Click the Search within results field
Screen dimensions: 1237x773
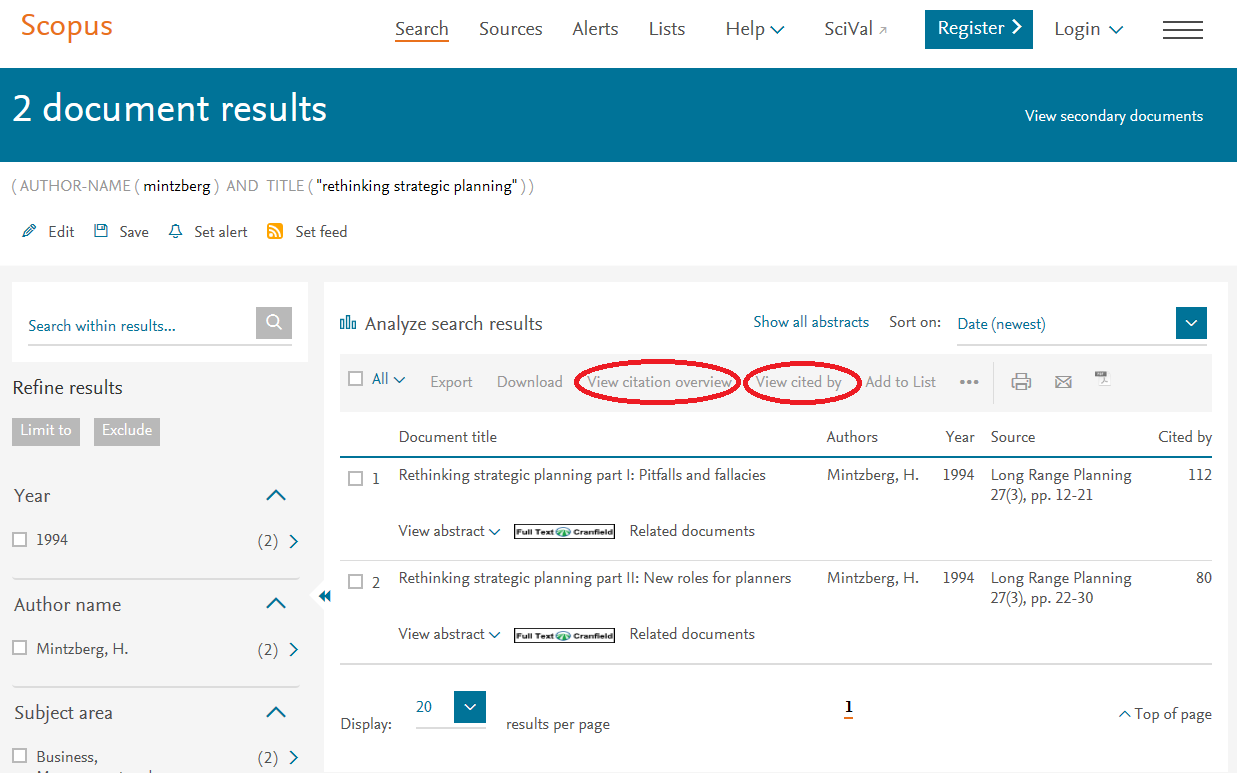point(140,325)
